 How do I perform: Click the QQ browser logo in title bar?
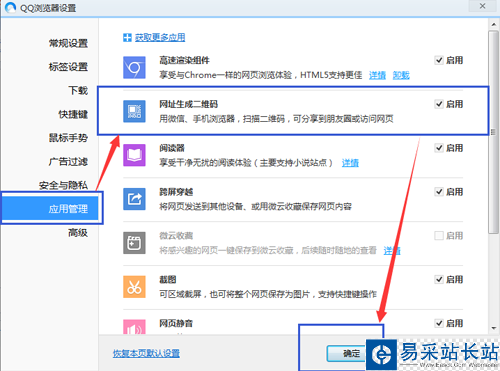coord(10,7)
